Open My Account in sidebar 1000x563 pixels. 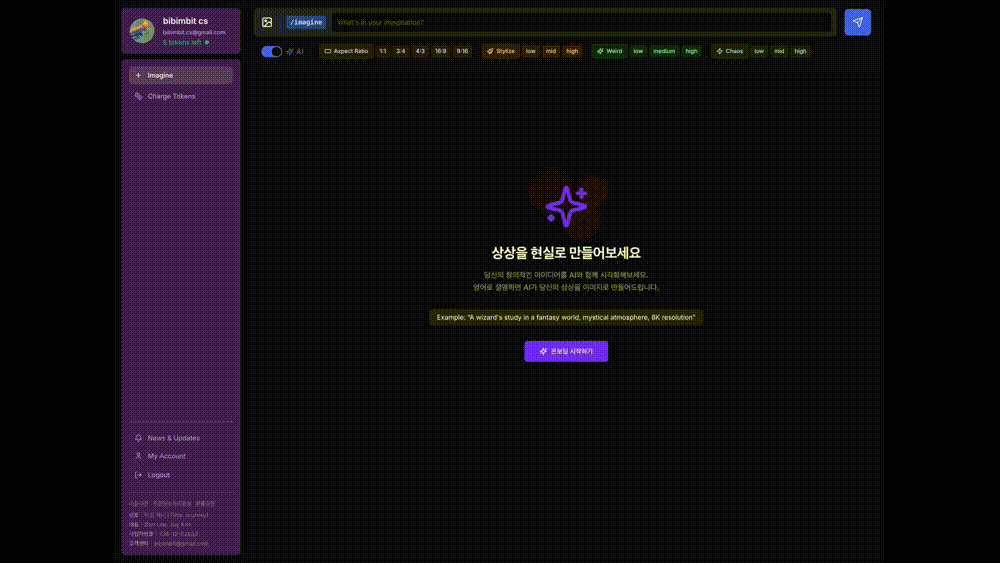coord(181,456)
